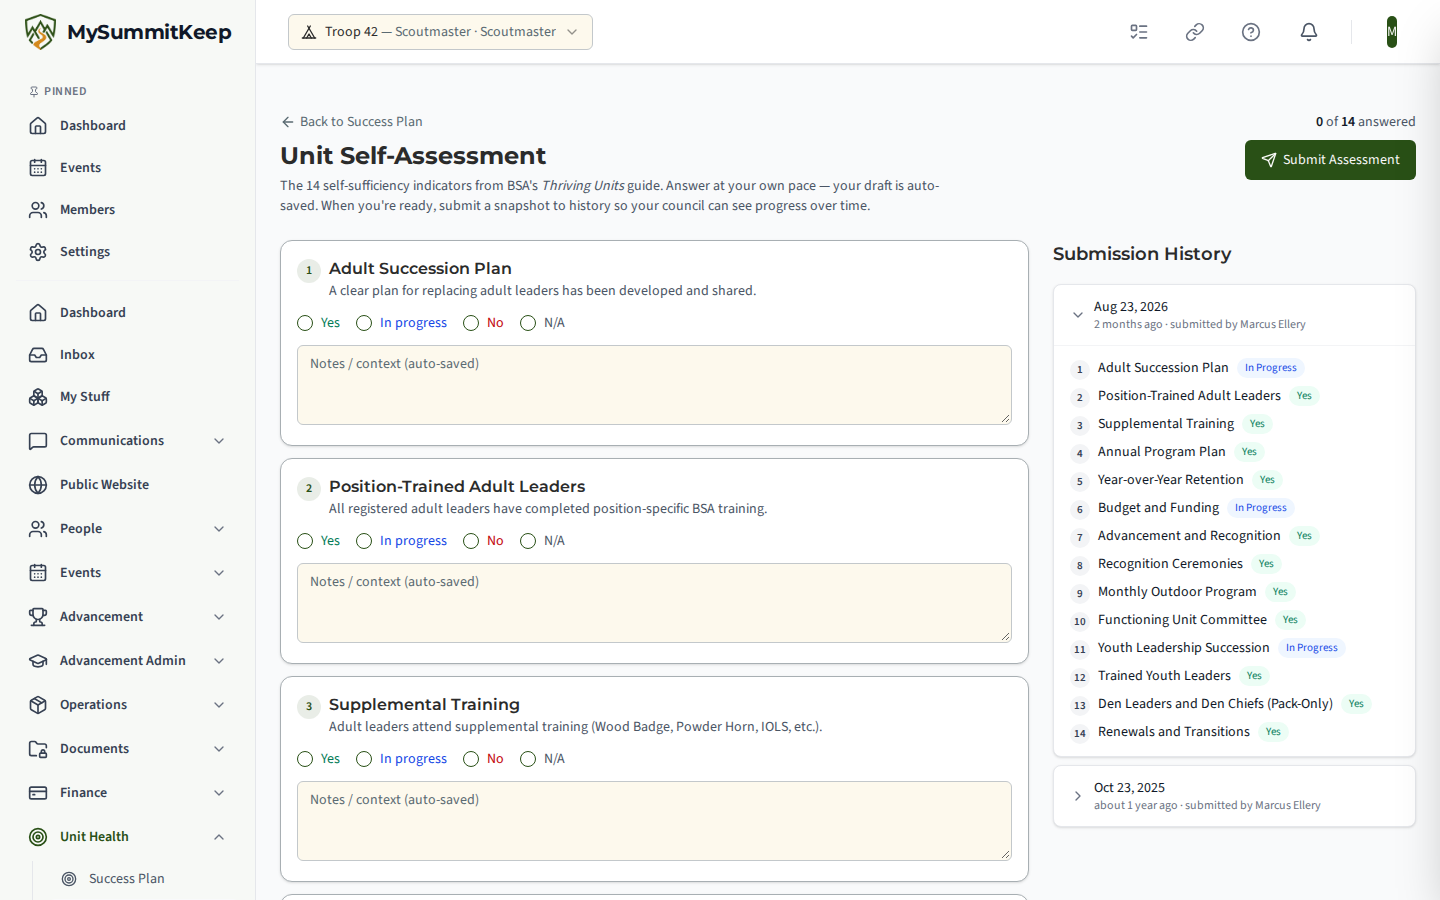This screenshot has width=1440, height=900.
Task: Click the back arrow icon beside Success Plan
Action: (x=288, y=121)
